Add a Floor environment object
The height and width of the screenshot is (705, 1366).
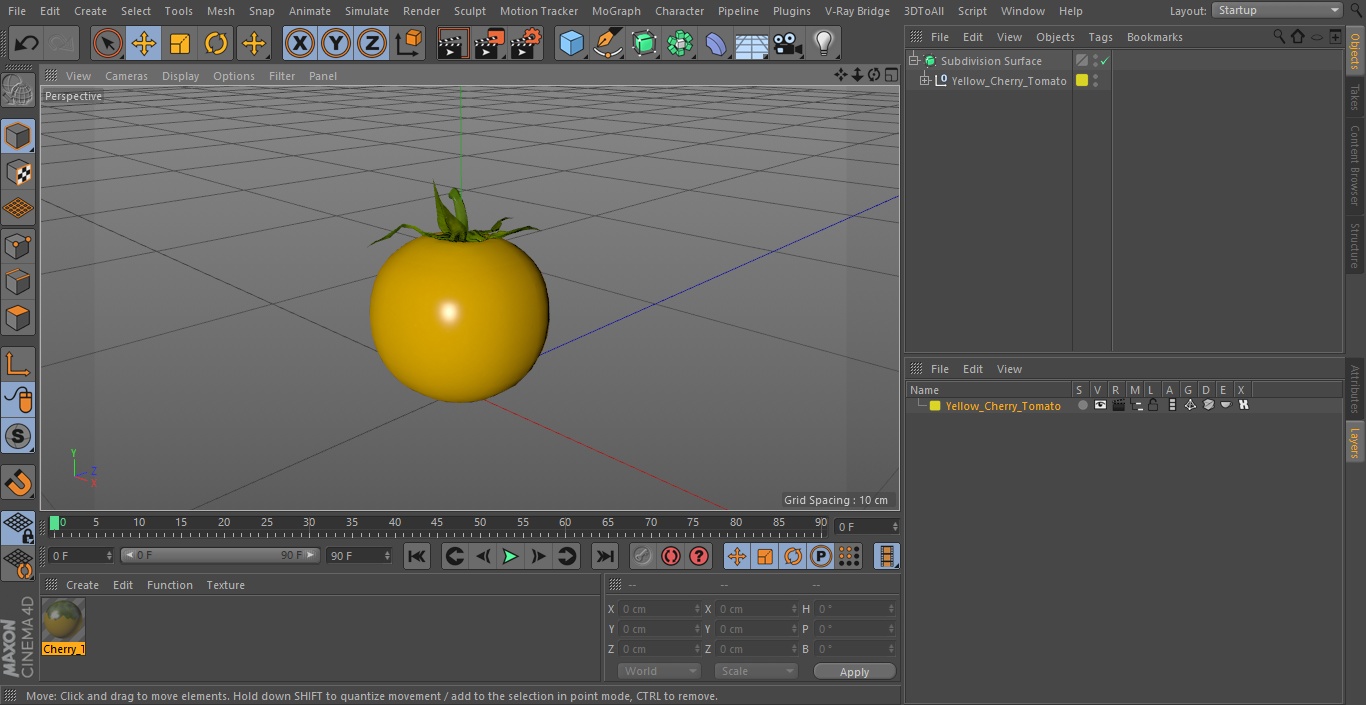pos(752,44)
